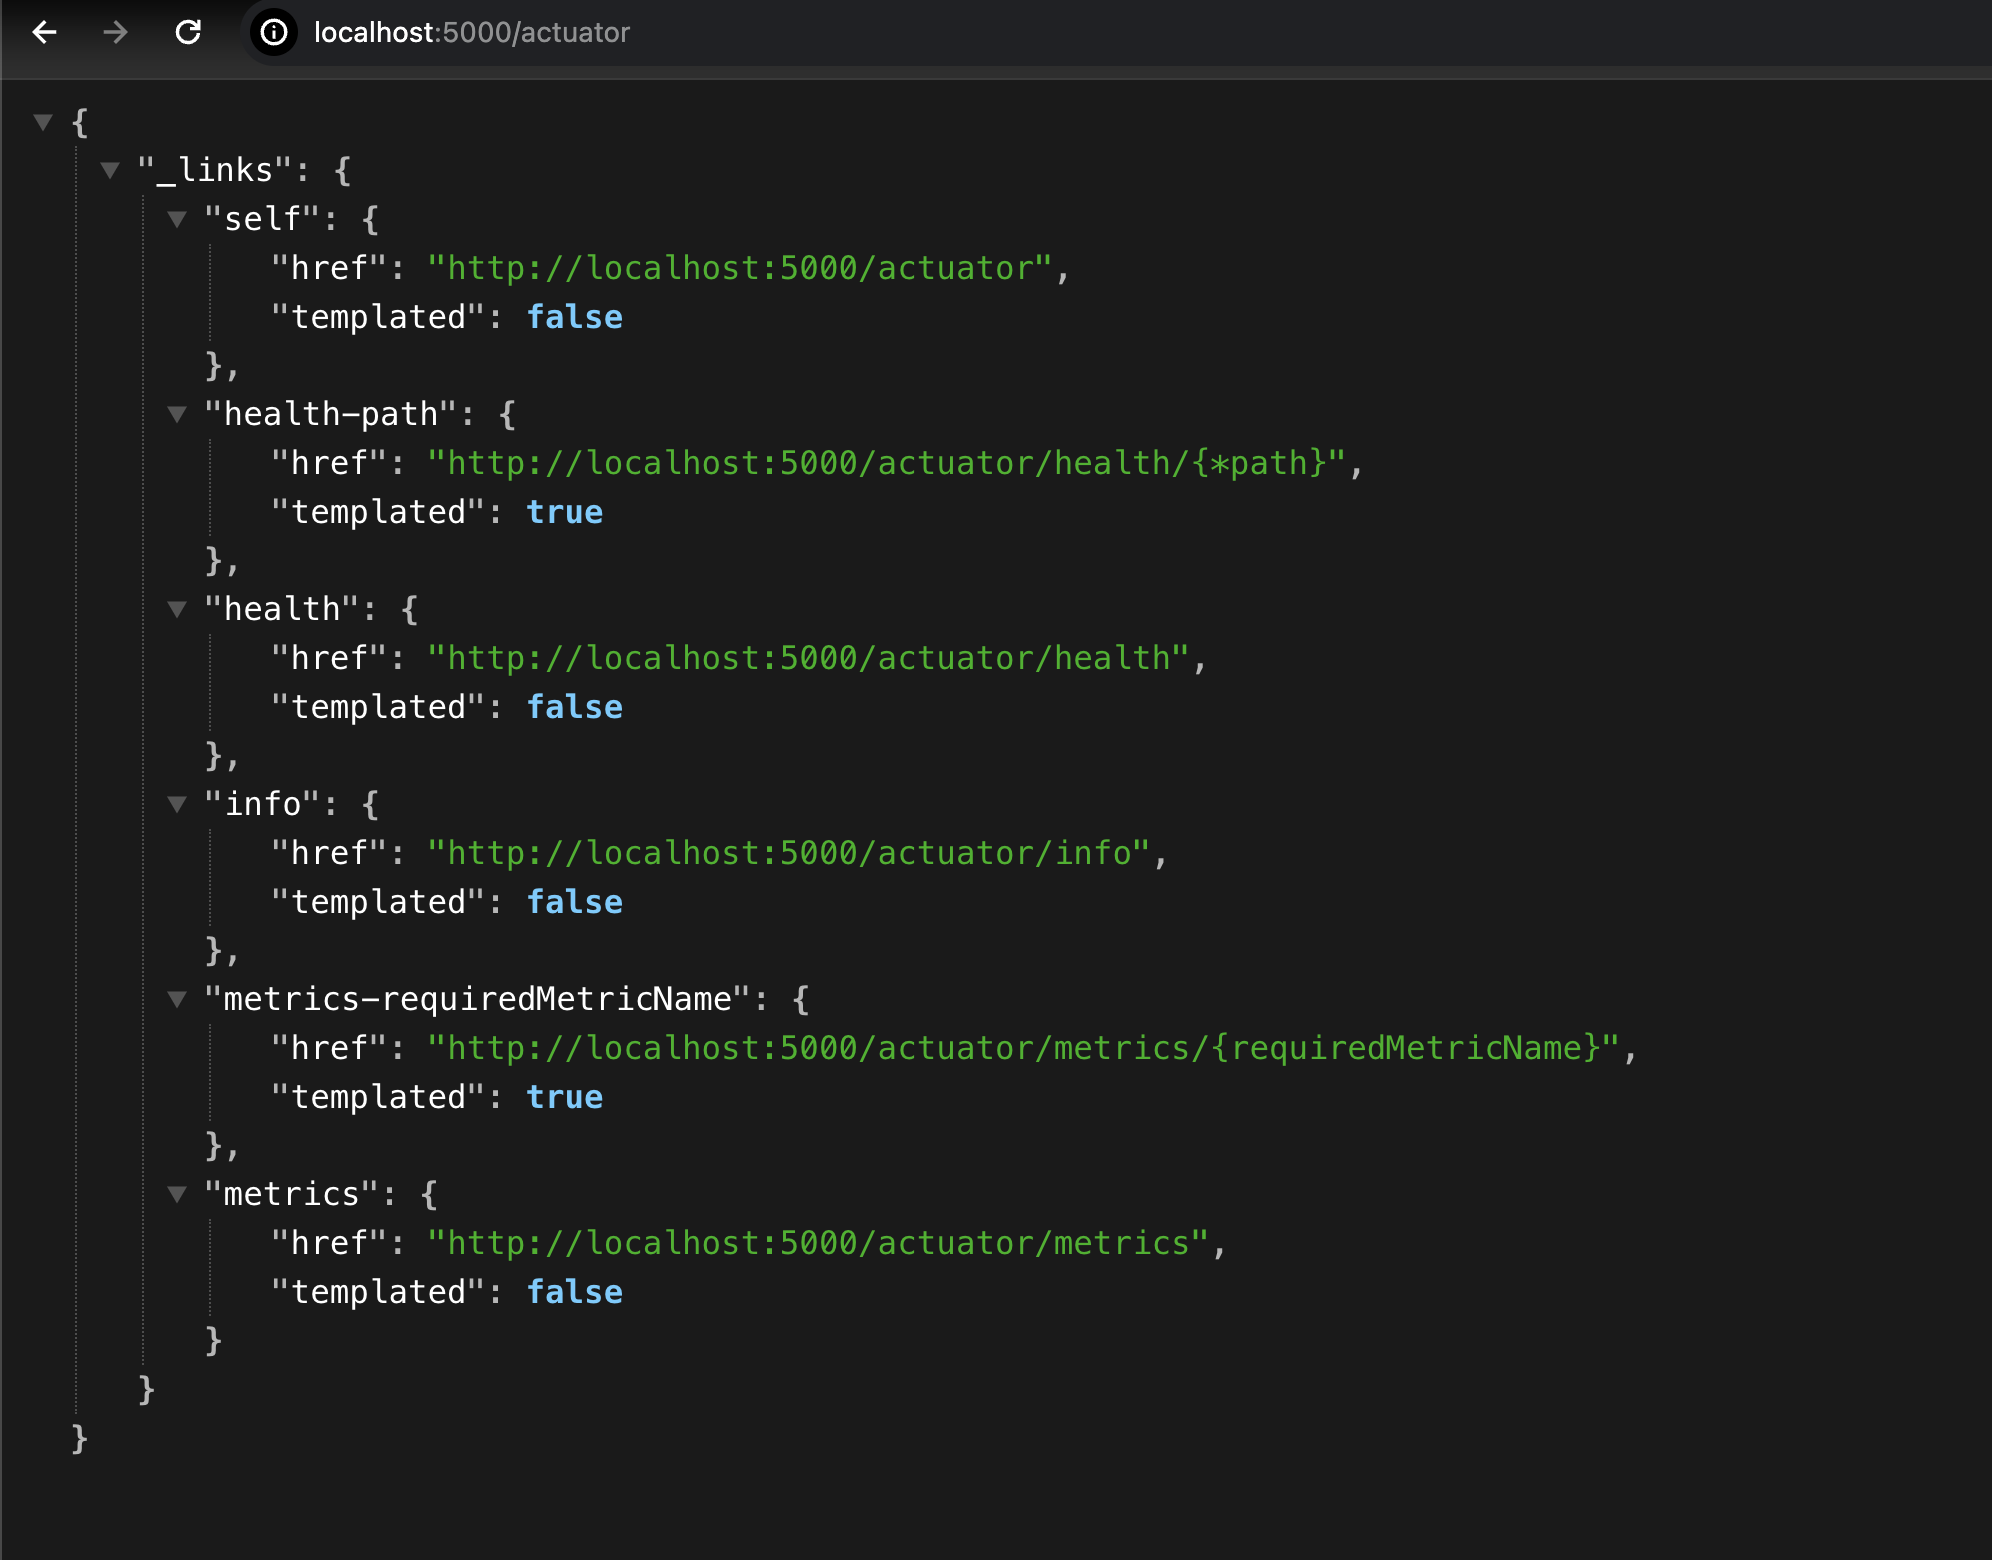Collapse the "metrics-requiredMetricName" object
This screenshot has height=1560, width=1992.
click(177, 999)
